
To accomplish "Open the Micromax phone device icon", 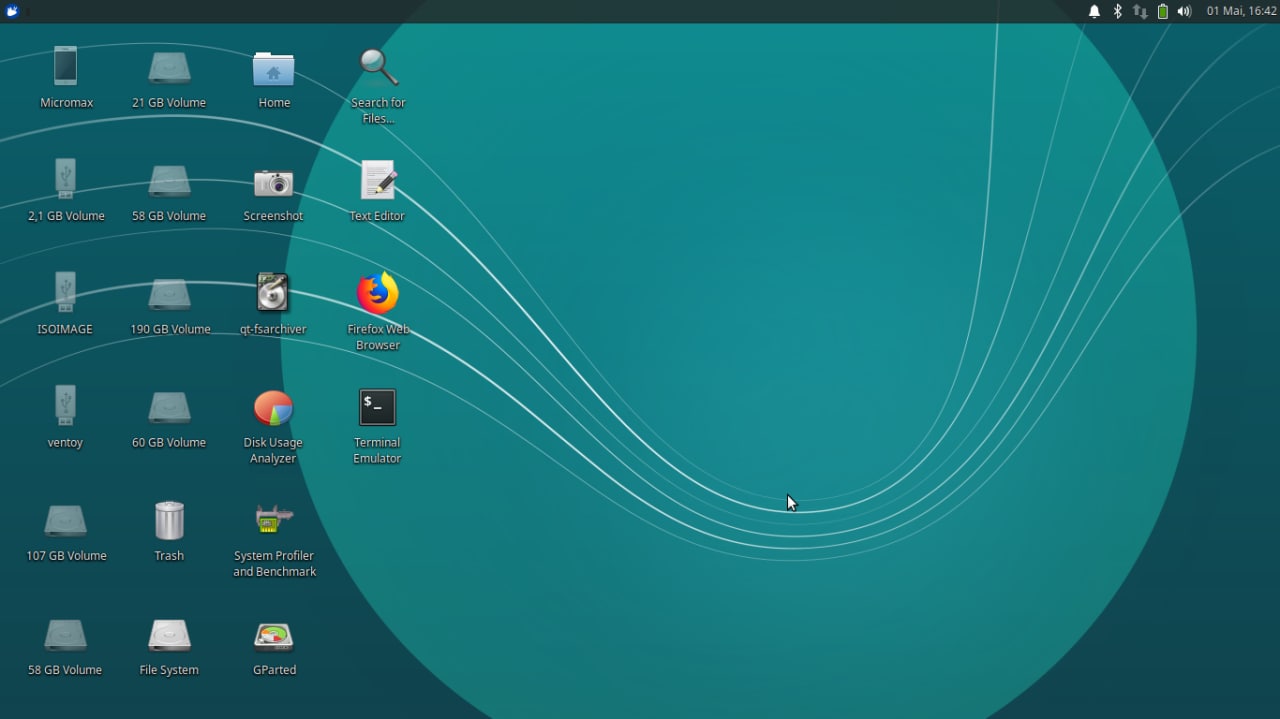I will point(65,67).
